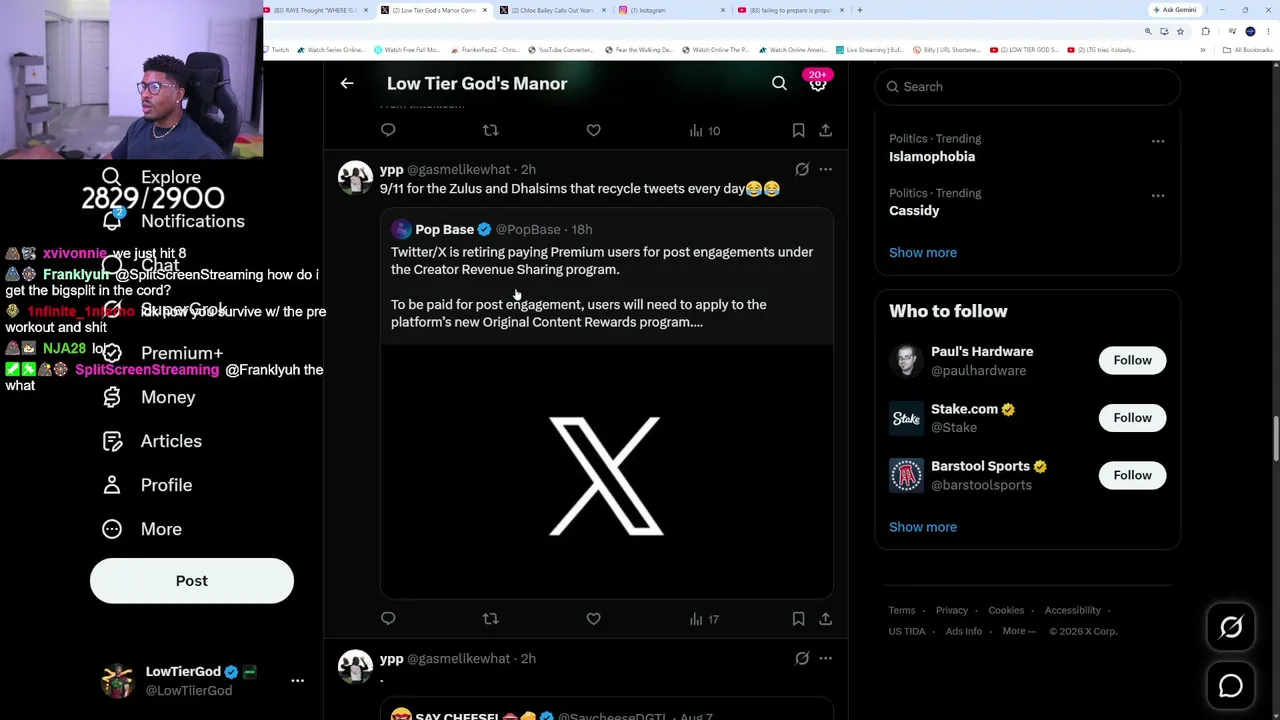The height and width of the screenshot is (720, 1280).
Task: Open Pop Base's quoted post profile name
Action: (444, 230)
